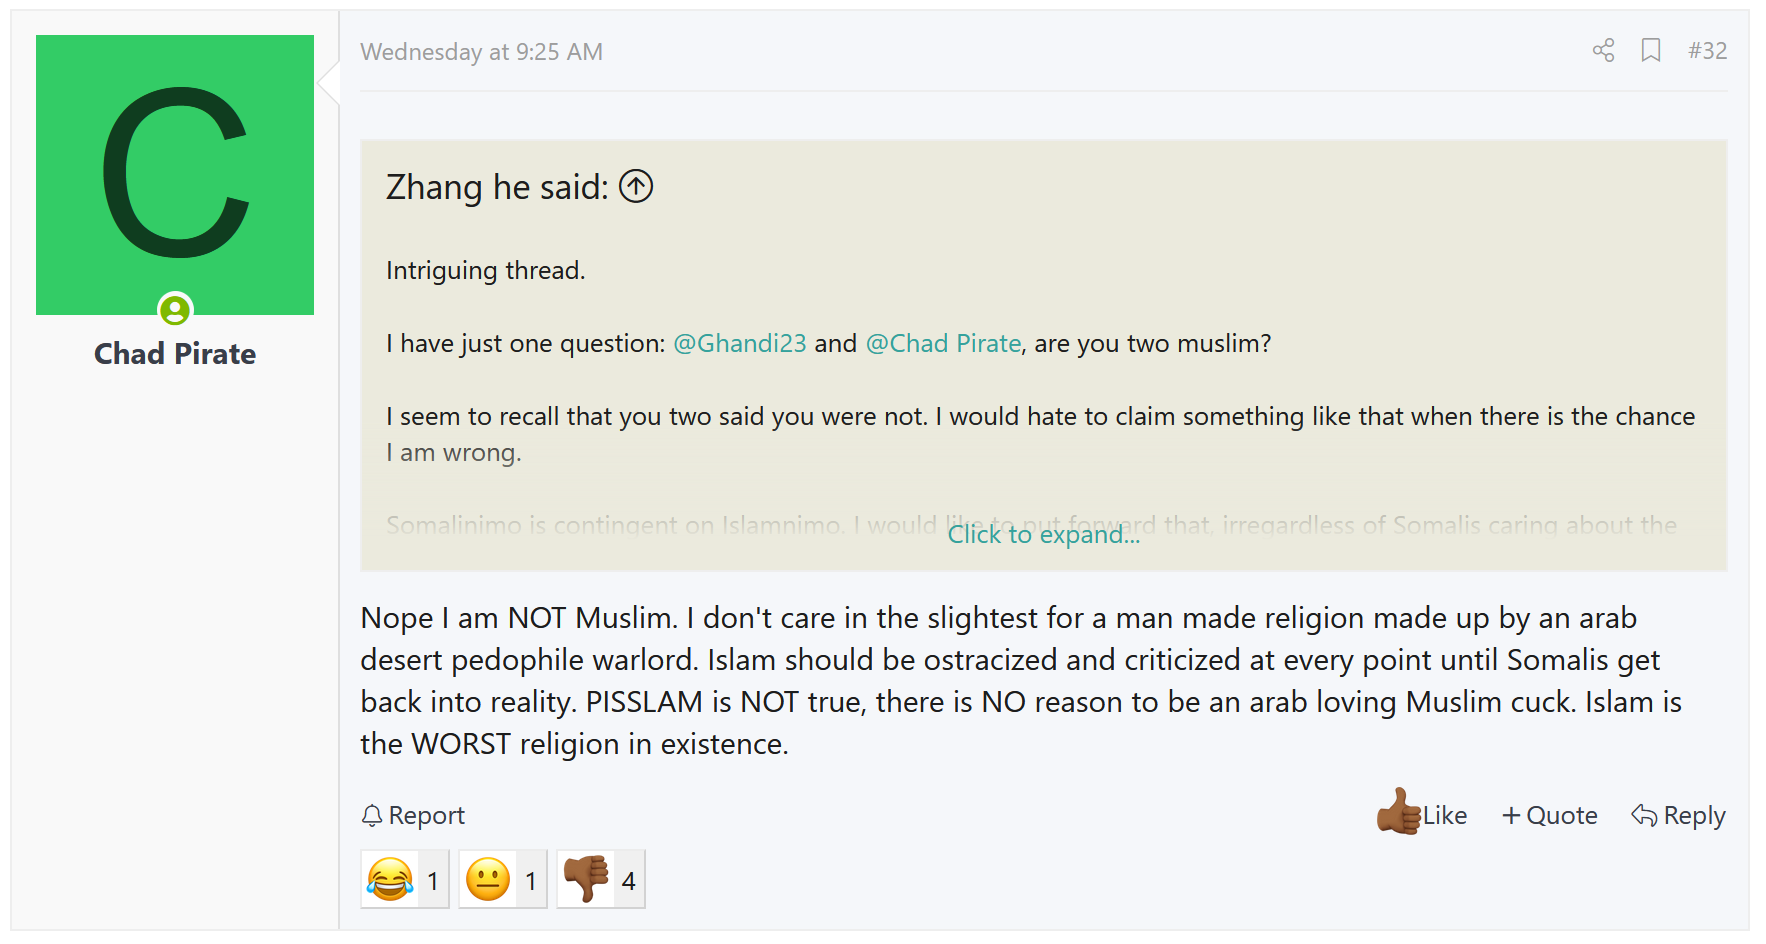View the neutral face emoji reactions
1766x944 pixels.
(x=503, y=880)
